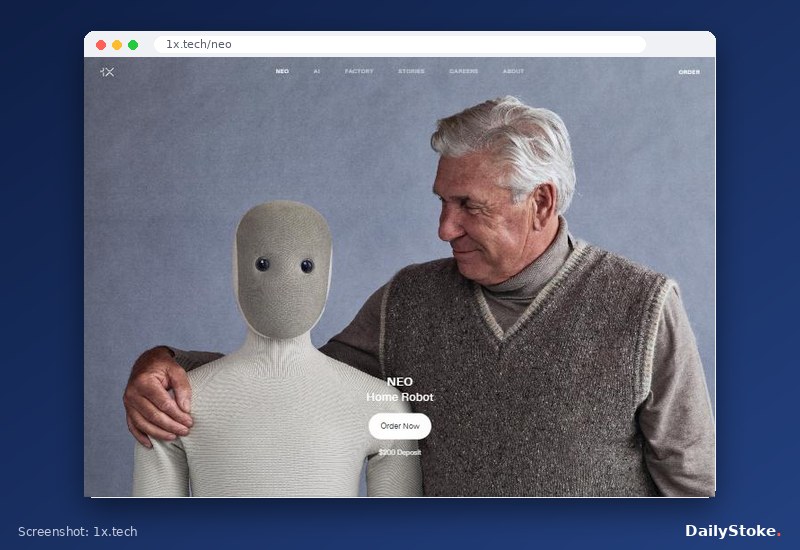Viewport: 800px width, 550px height.
Task: Click the yellow minimize window dot
Action: click(x=117, y=45)
